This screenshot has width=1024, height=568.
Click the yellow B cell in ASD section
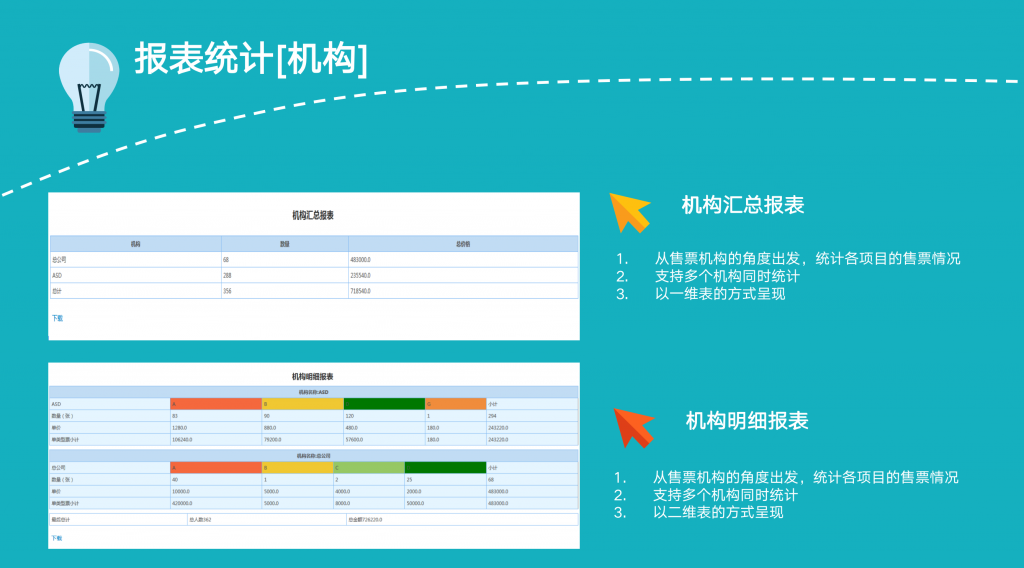click(x=302, y=404)
